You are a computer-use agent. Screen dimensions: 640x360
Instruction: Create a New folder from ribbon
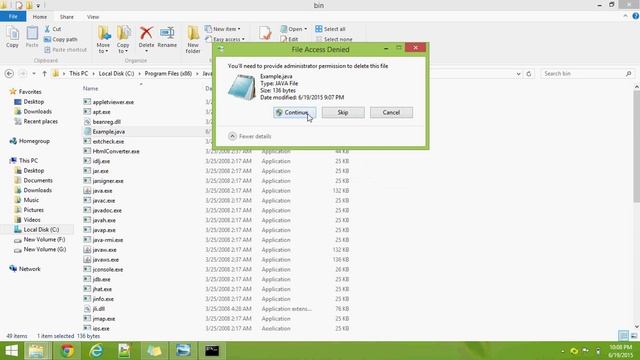click(x=193, y=40)
